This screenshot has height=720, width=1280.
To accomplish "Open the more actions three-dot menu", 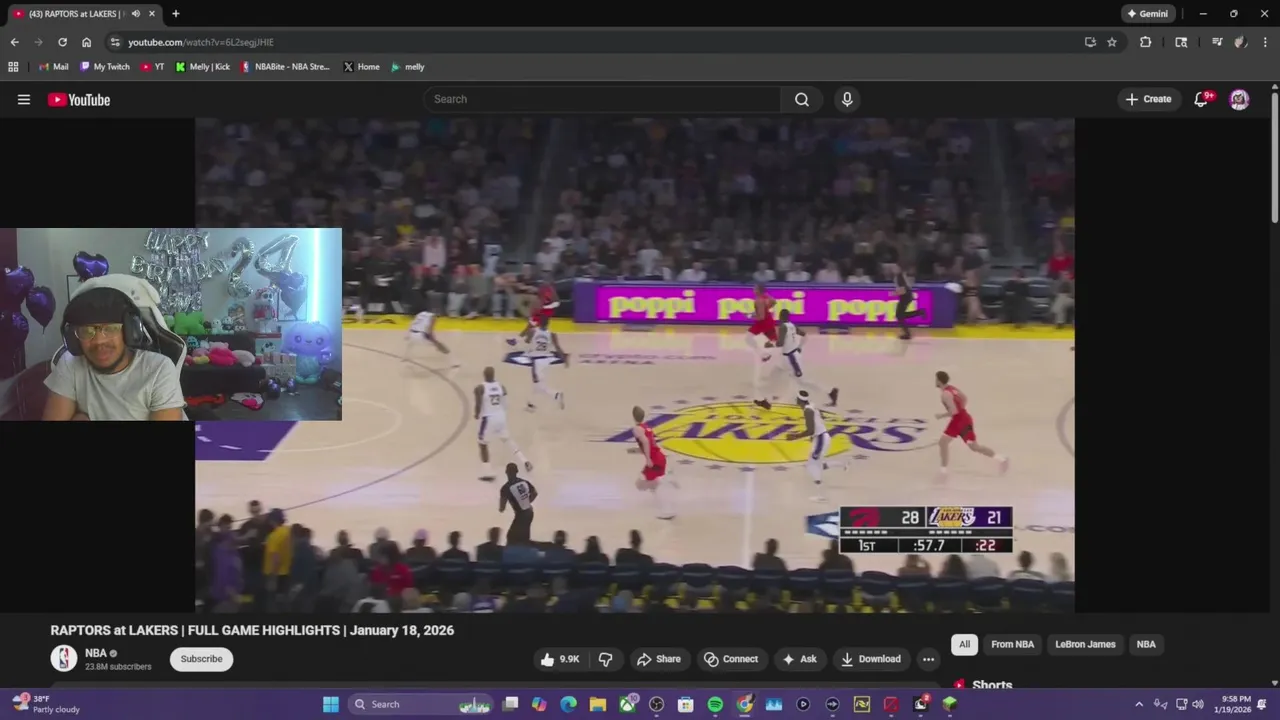I will click(928, 659).
